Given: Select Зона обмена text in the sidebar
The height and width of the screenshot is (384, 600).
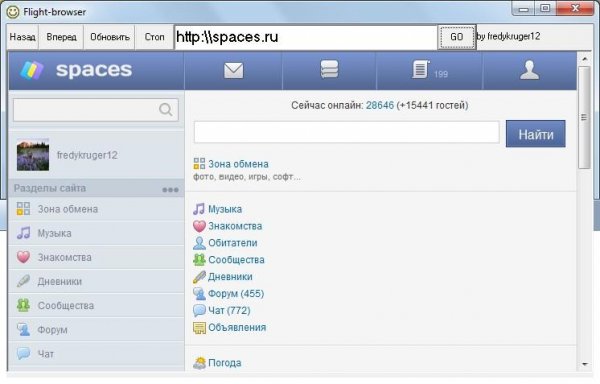Looking at the screenshot, I should [68, 209].
